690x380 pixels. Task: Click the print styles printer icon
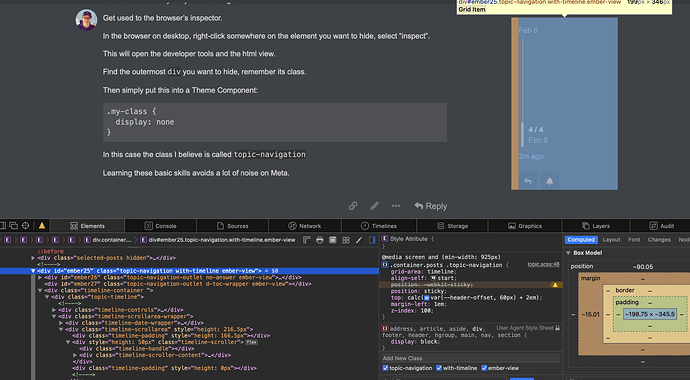(319, 240)
